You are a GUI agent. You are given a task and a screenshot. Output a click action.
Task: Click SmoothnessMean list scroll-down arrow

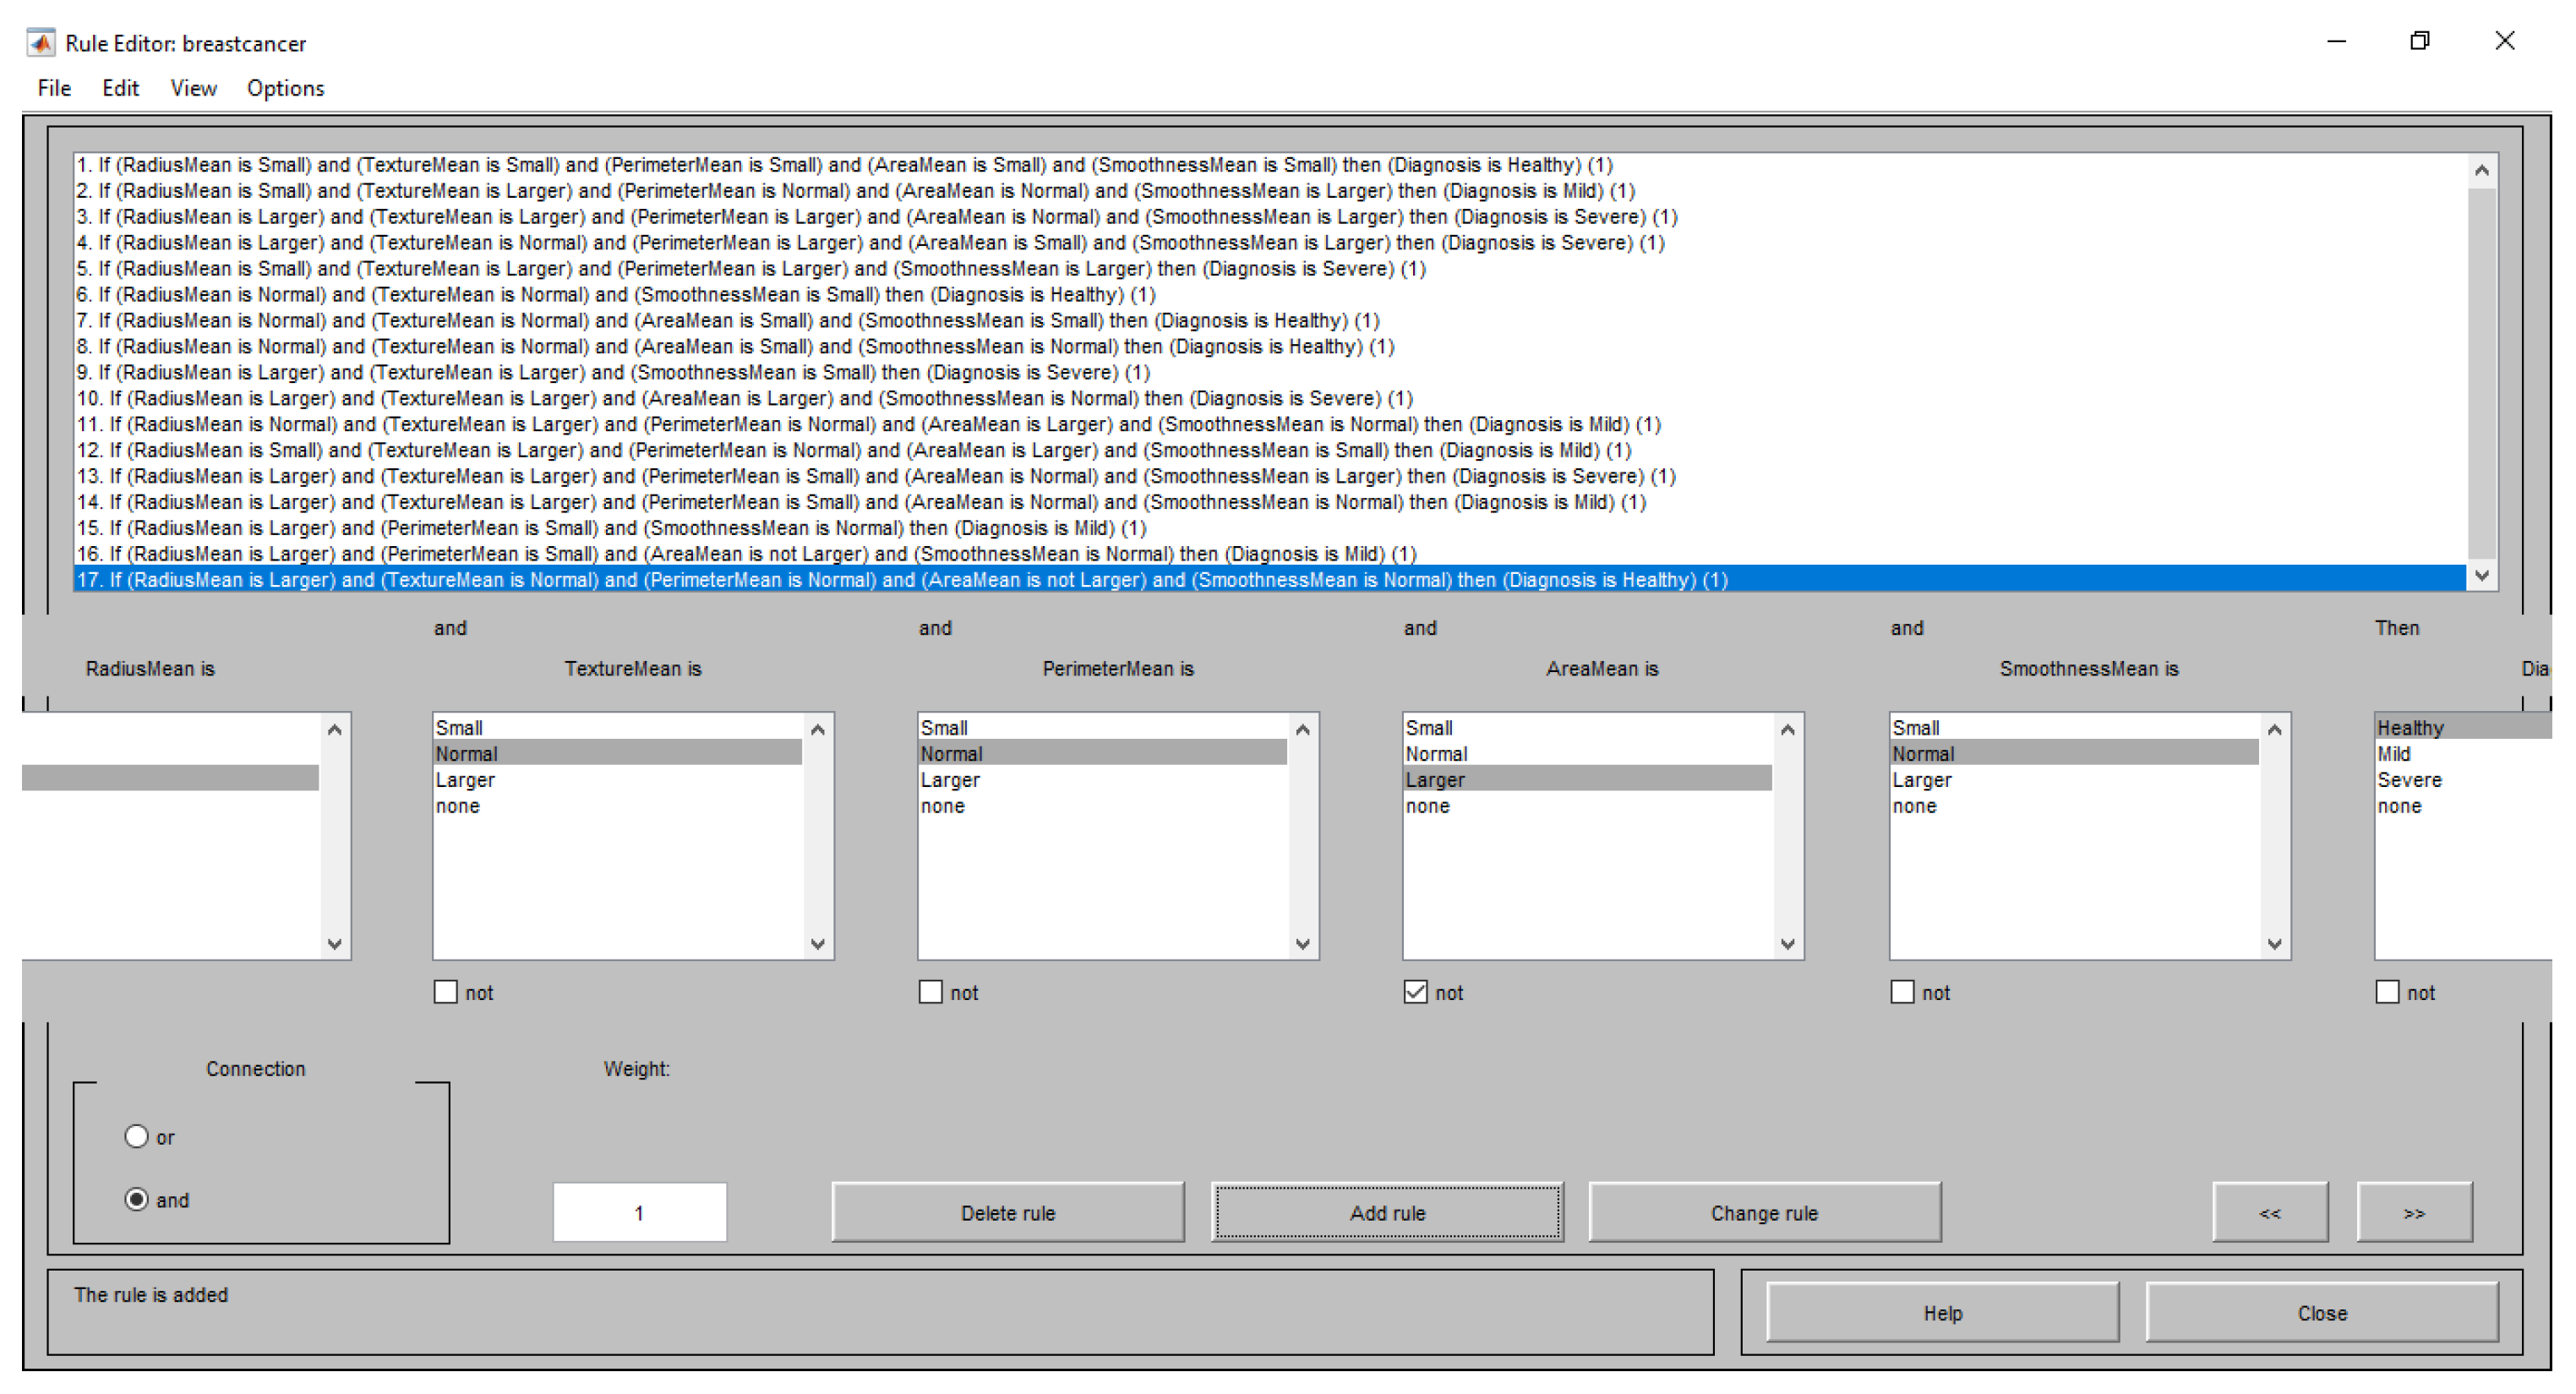click(2274, 943)
